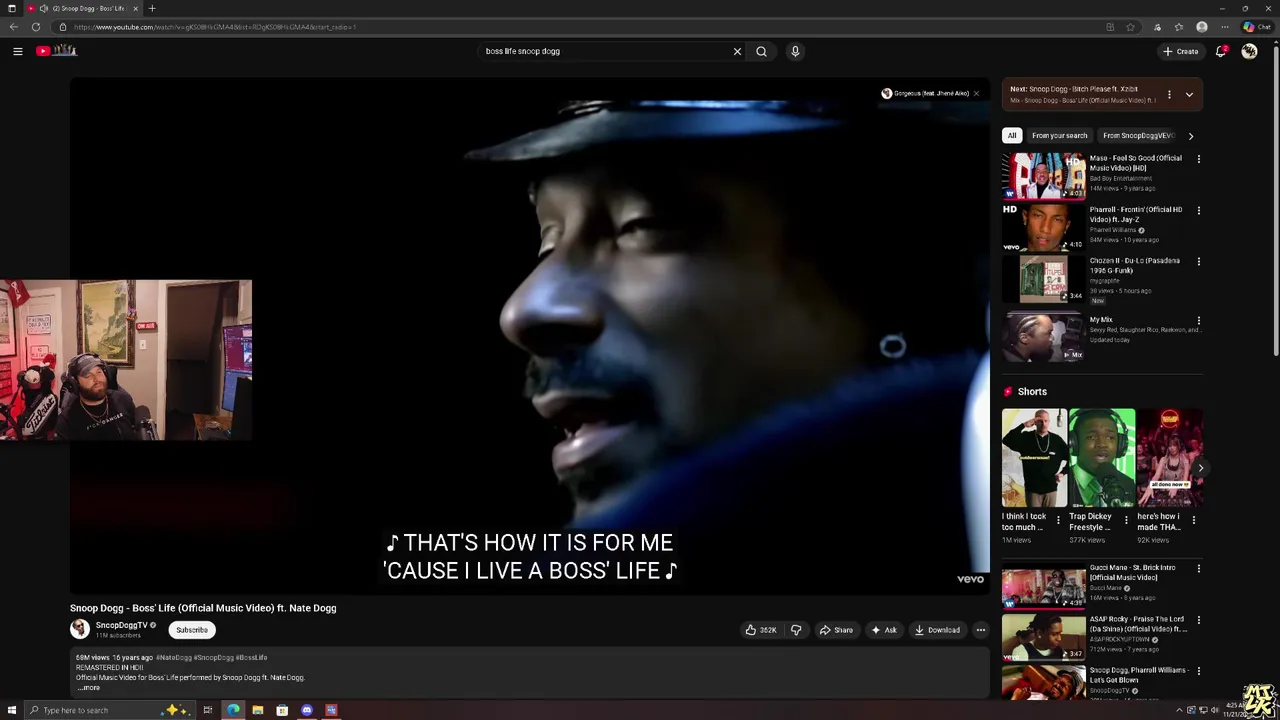Open Pharrell - Frontin' video thumbnail
Viewport: 1280px width, 720px height.
(1043, 228)
